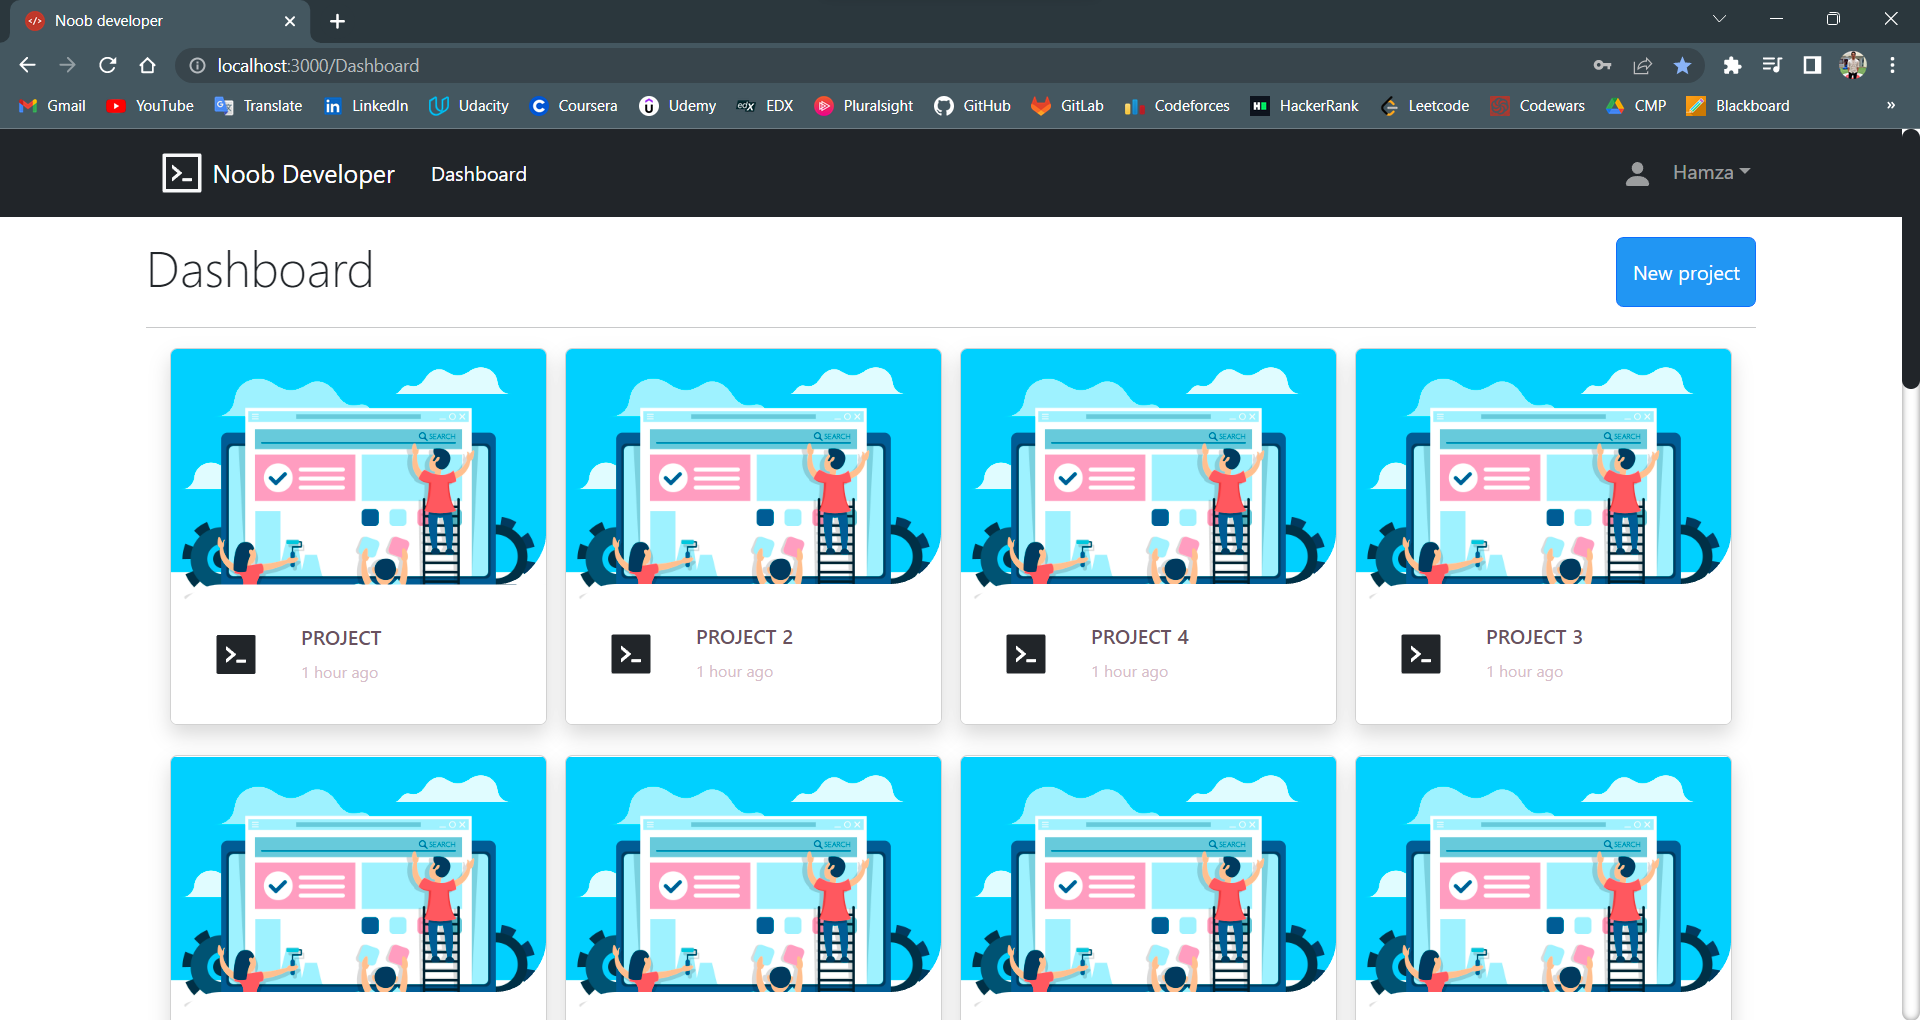Image resolution: width=1920 pixels, height=1020 pixels.
Task: Click the terminal icon on PROJECT card
Action: click(x=236, y=655)
